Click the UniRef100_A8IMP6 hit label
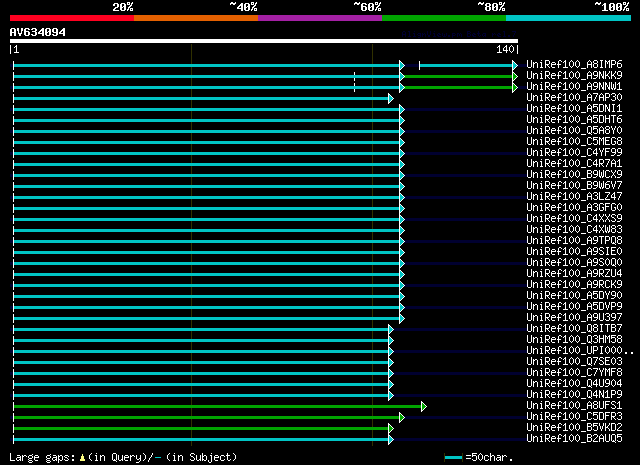Viewport: 640px width, 465px height. pos(574,65)
